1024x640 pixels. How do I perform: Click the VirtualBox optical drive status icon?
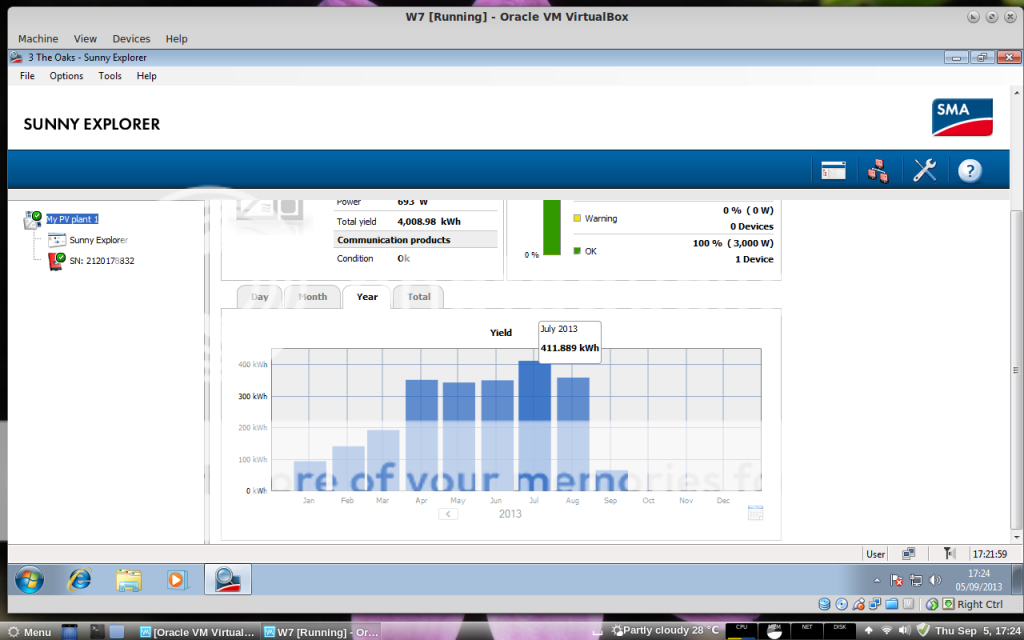click(842, 605)
